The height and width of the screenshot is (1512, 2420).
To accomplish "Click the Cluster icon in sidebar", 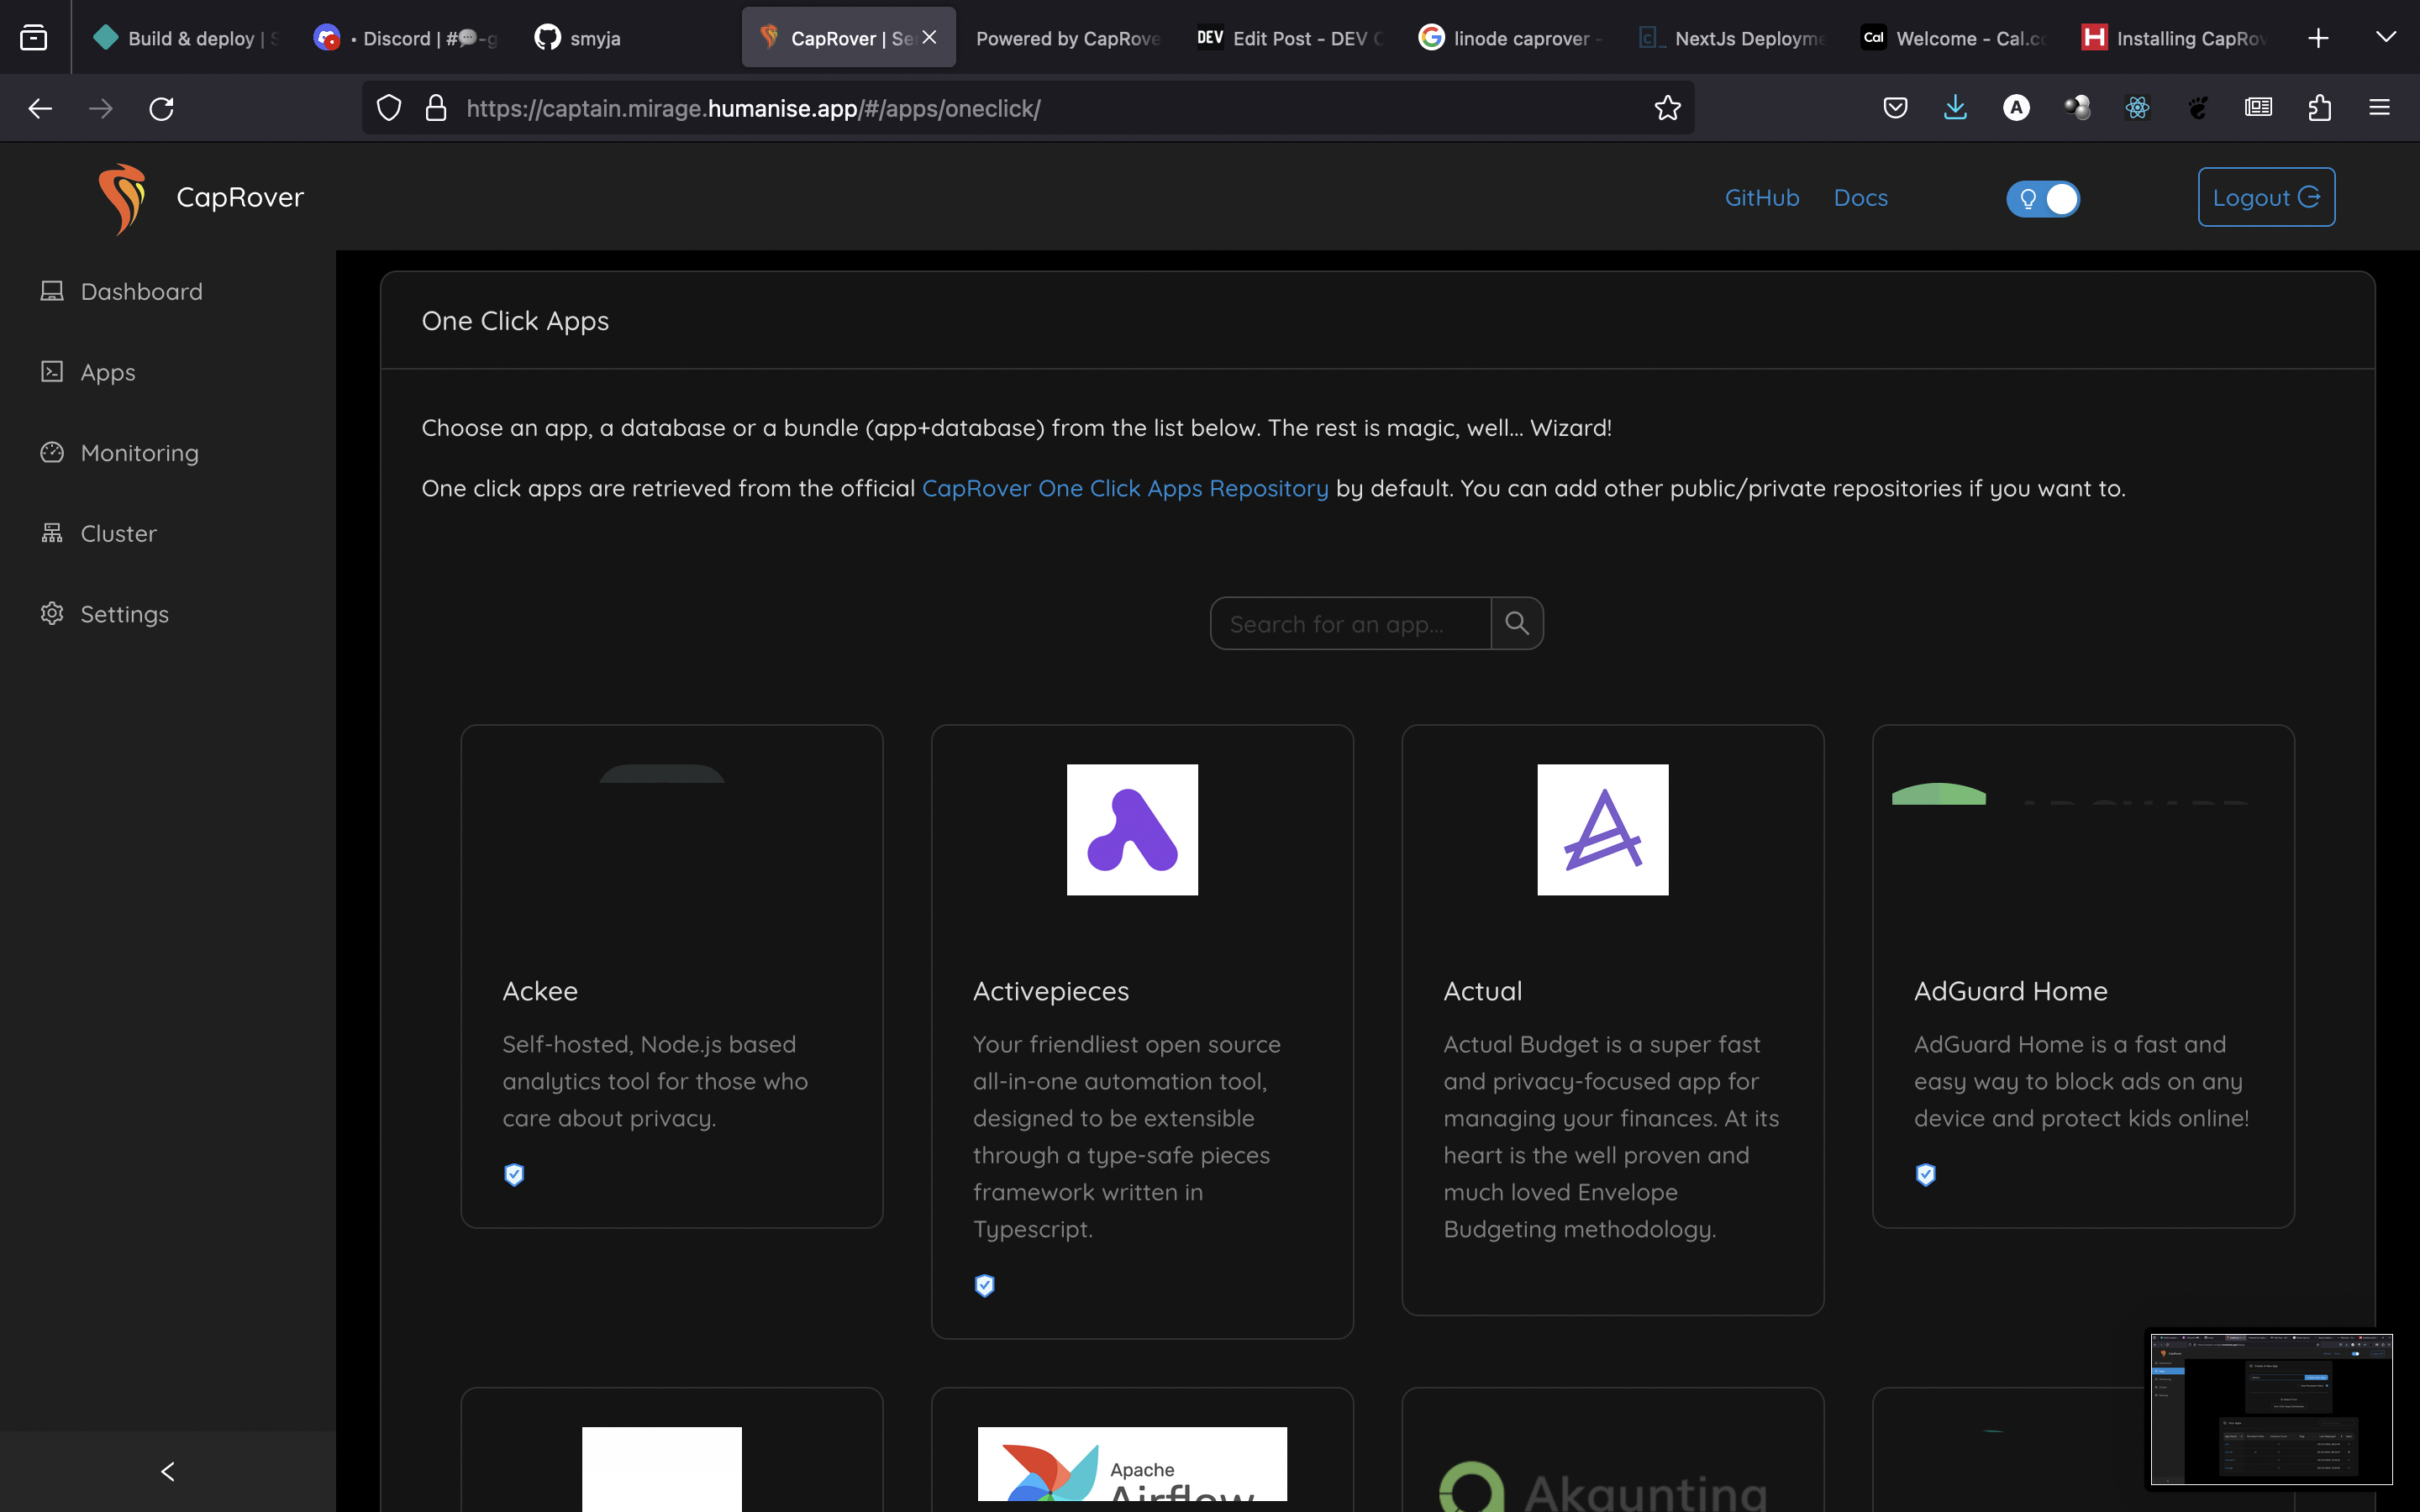I will 52,533.
